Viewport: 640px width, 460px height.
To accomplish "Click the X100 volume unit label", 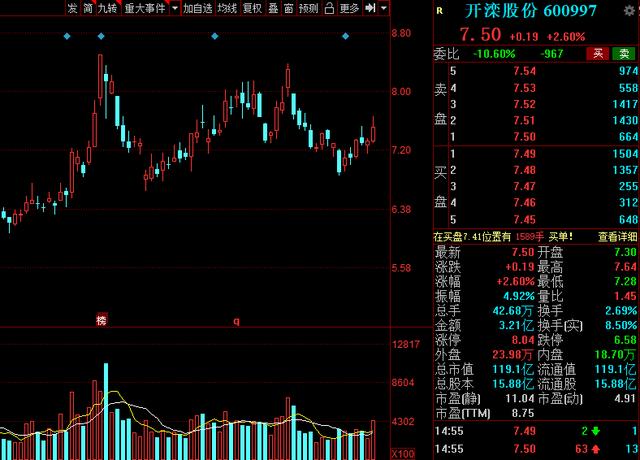I will (403, 454).
